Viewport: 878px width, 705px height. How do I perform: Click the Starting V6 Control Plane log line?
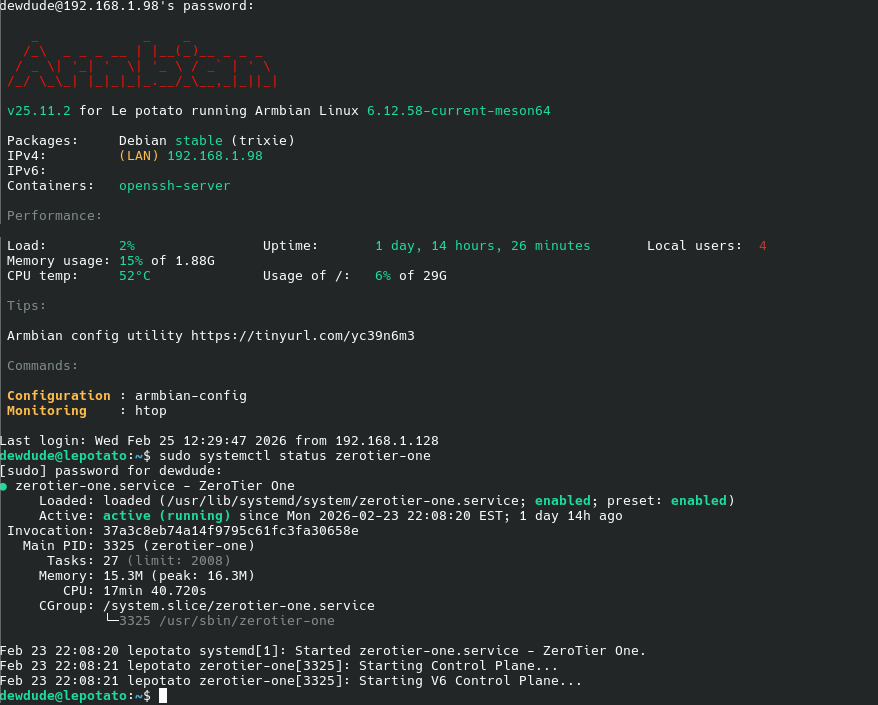click(290, 681)
